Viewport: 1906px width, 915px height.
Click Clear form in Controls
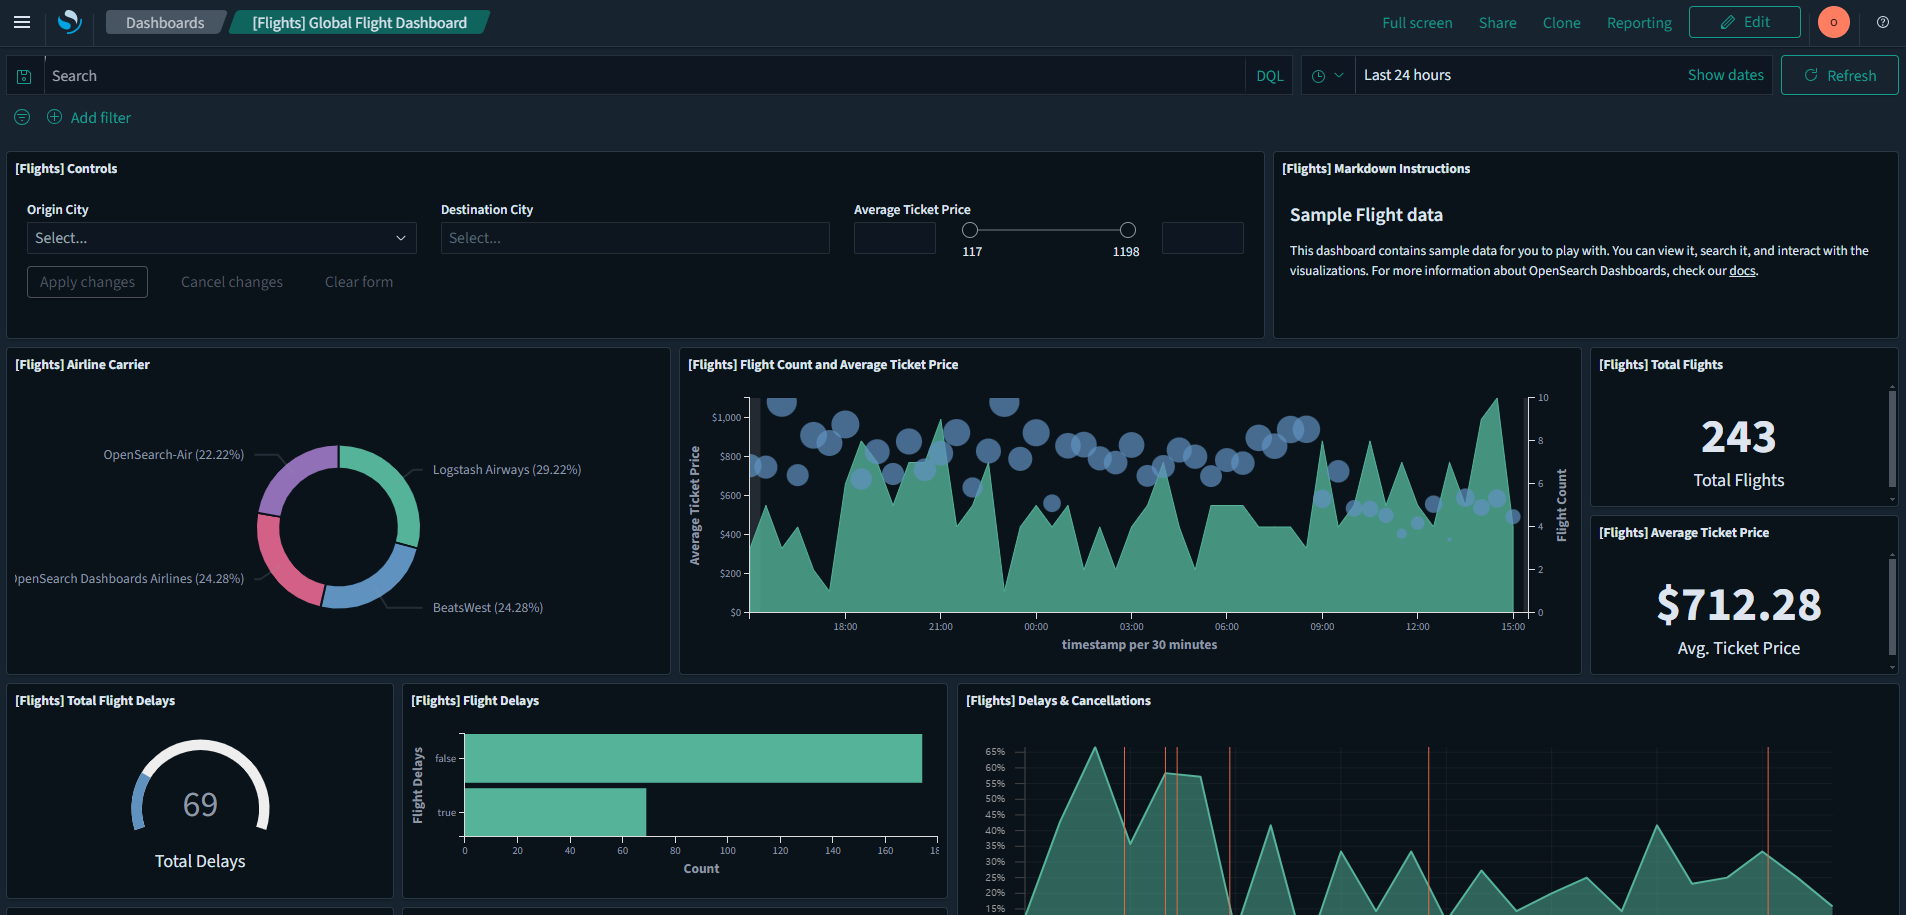[359, 282]
